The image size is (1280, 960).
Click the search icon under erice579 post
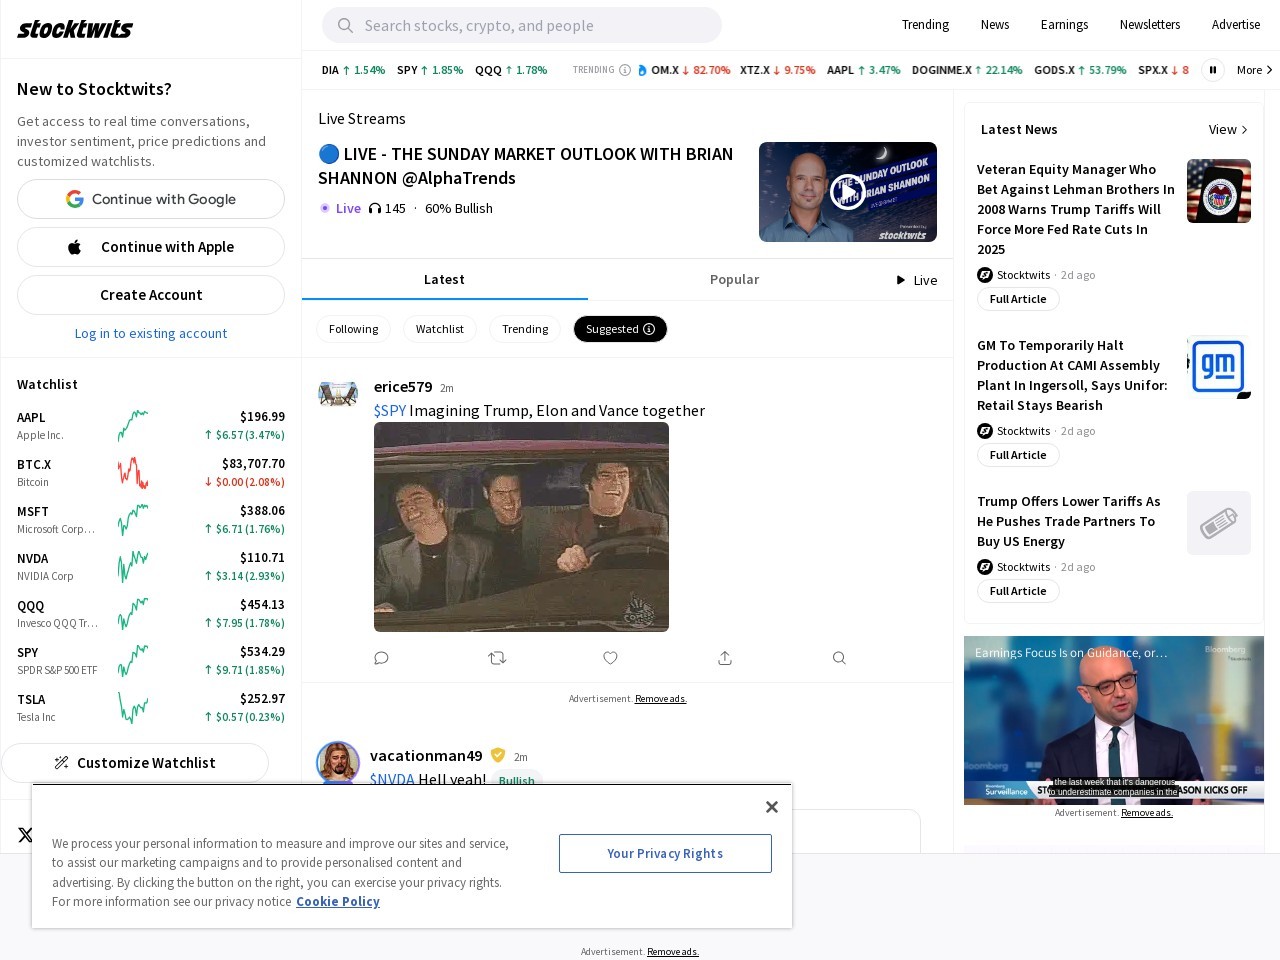pyautogui.click(x=839, y=658)
